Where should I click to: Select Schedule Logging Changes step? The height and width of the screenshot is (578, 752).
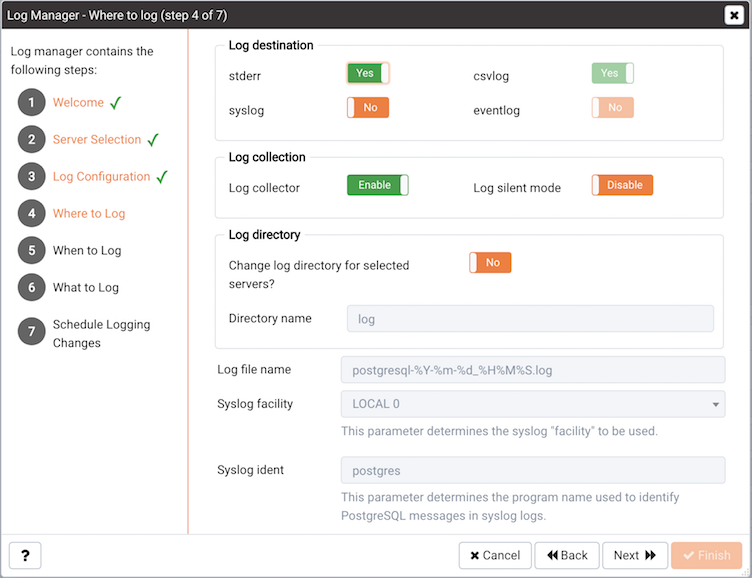101,333
